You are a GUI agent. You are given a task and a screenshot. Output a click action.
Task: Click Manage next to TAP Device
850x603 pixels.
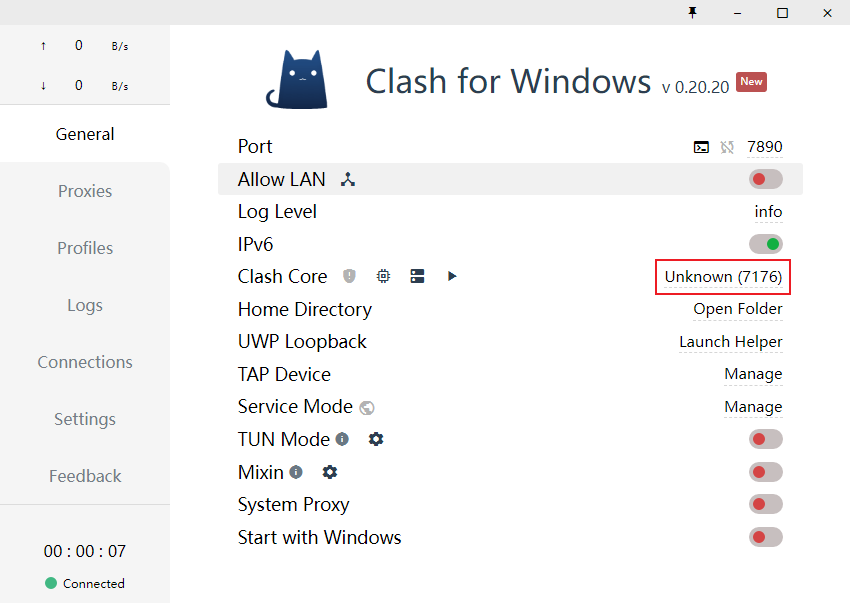753,374
